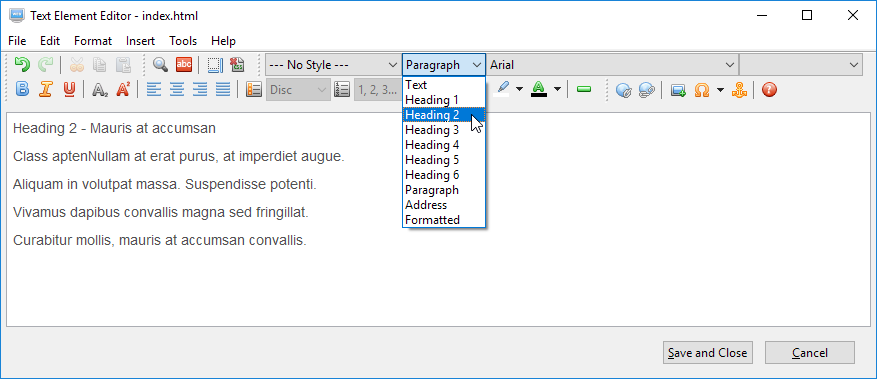Expand the empty font size dropdown
Viewport: 877px width, 379px height.
tap(800, 65)
